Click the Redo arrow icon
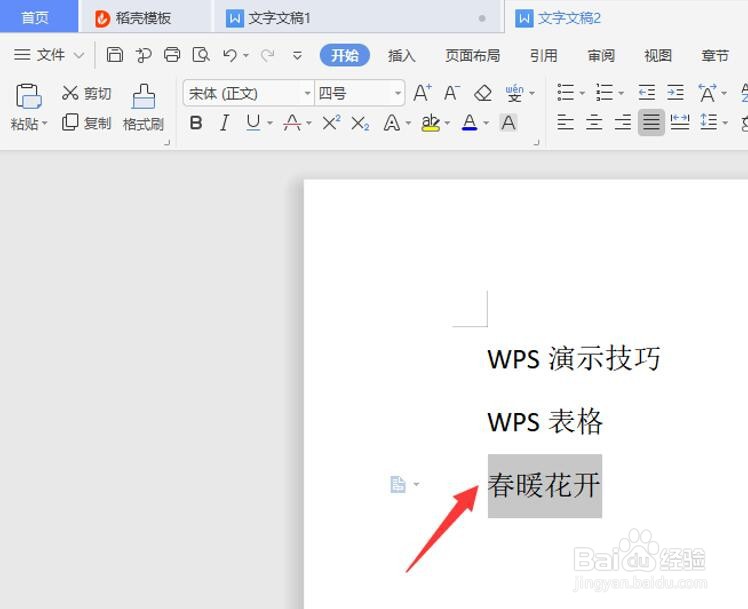 coord(267,55)
